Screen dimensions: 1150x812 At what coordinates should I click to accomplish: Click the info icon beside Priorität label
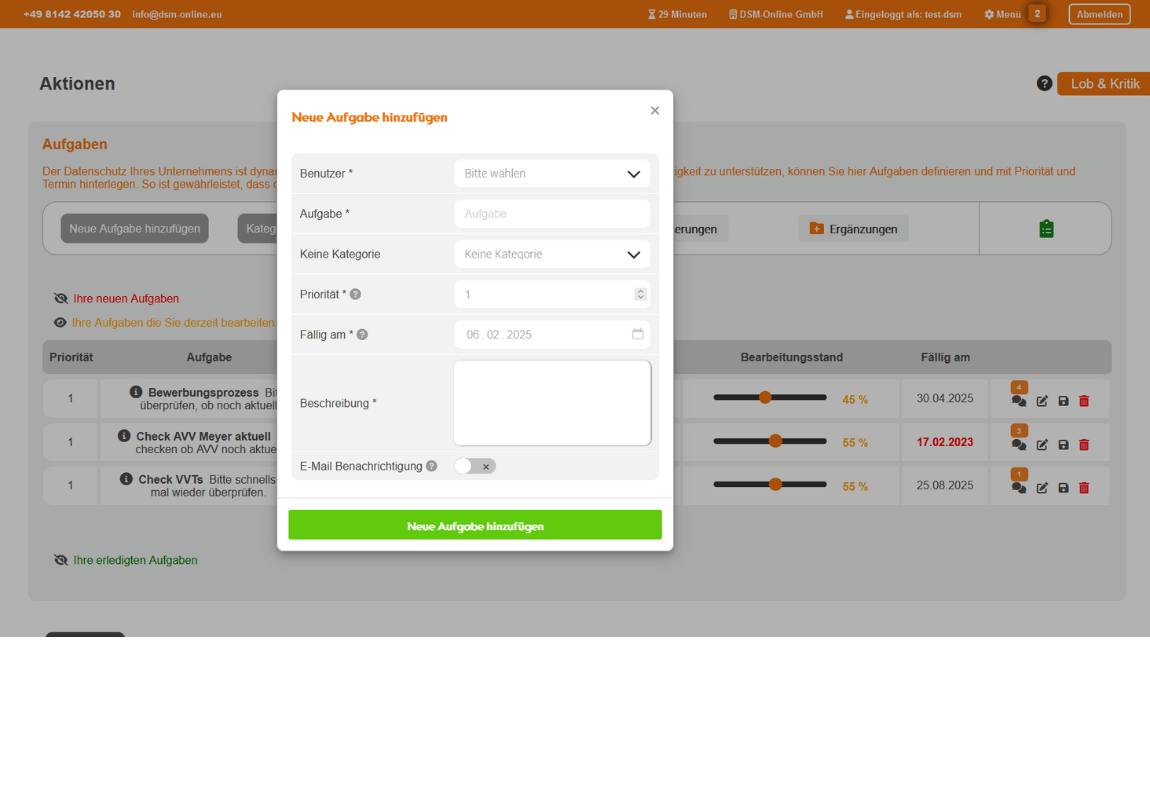click(x=355, y=294)
